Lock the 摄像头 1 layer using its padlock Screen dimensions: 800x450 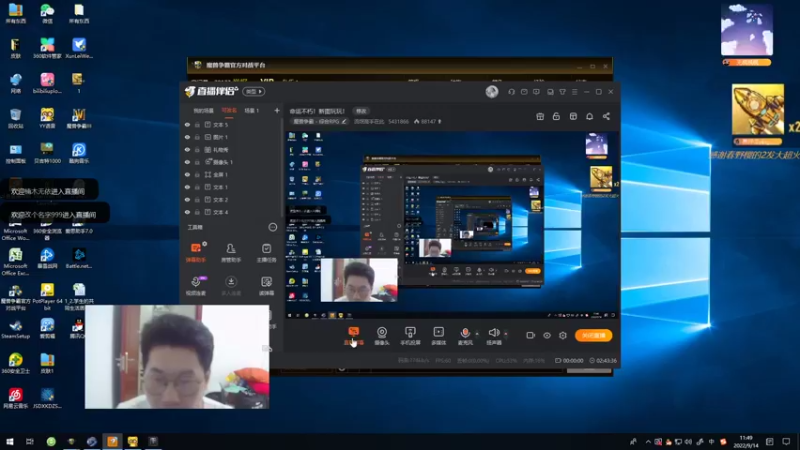[x=197, y=162]
